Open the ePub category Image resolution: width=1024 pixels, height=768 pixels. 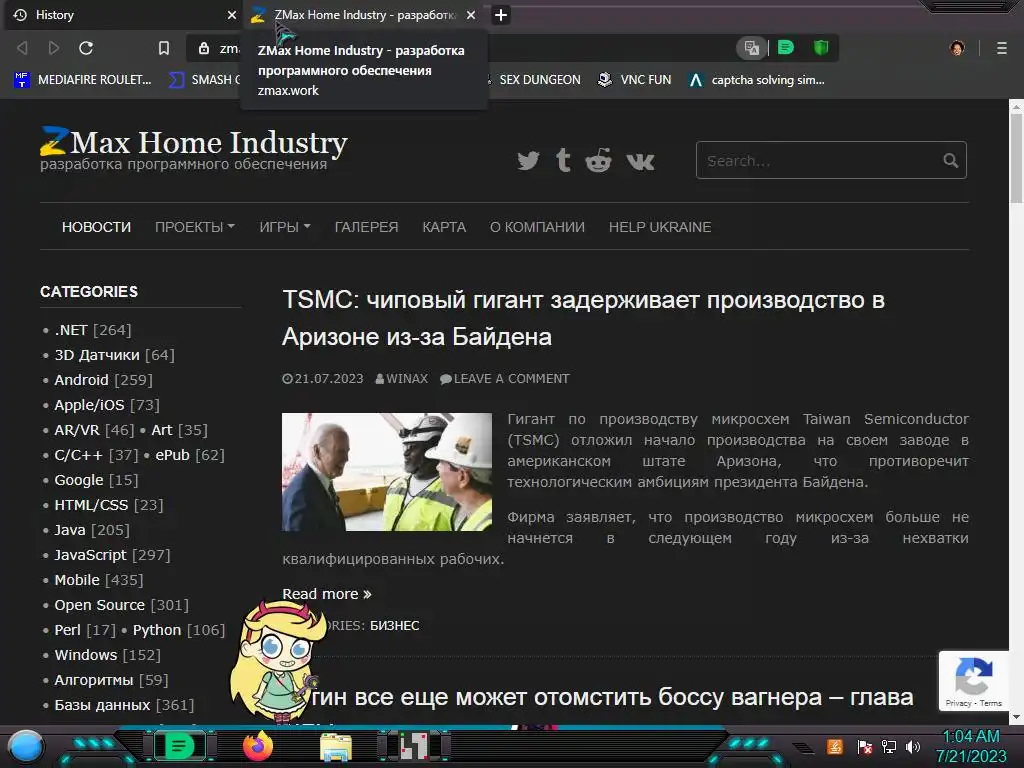[x=172, y=455]
